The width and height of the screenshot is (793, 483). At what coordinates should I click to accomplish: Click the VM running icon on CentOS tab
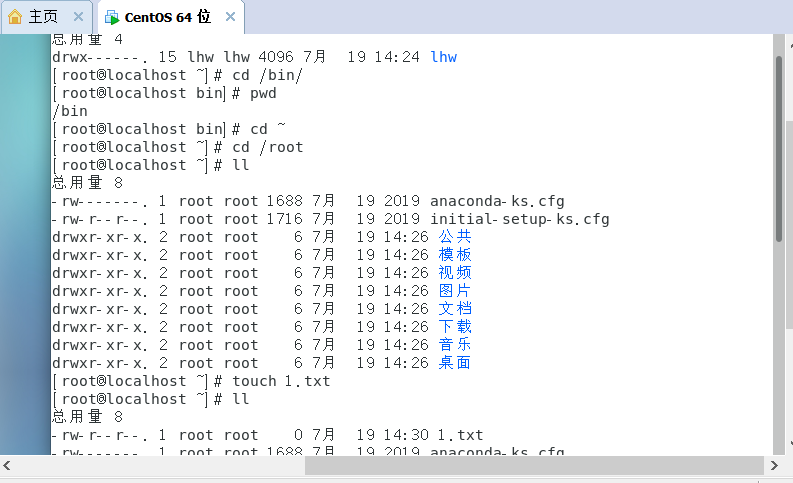pyautogui.click(x=112, y=18)
